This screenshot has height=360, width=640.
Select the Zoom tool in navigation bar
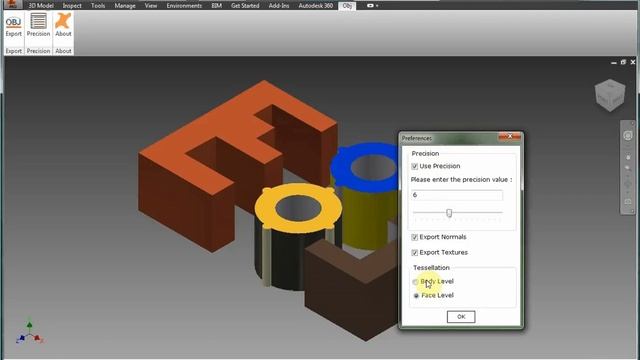point(628,168)
